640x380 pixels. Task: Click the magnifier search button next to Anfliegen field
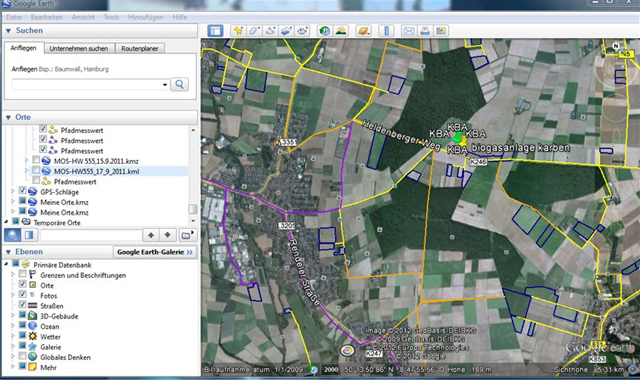click(179, 84)
